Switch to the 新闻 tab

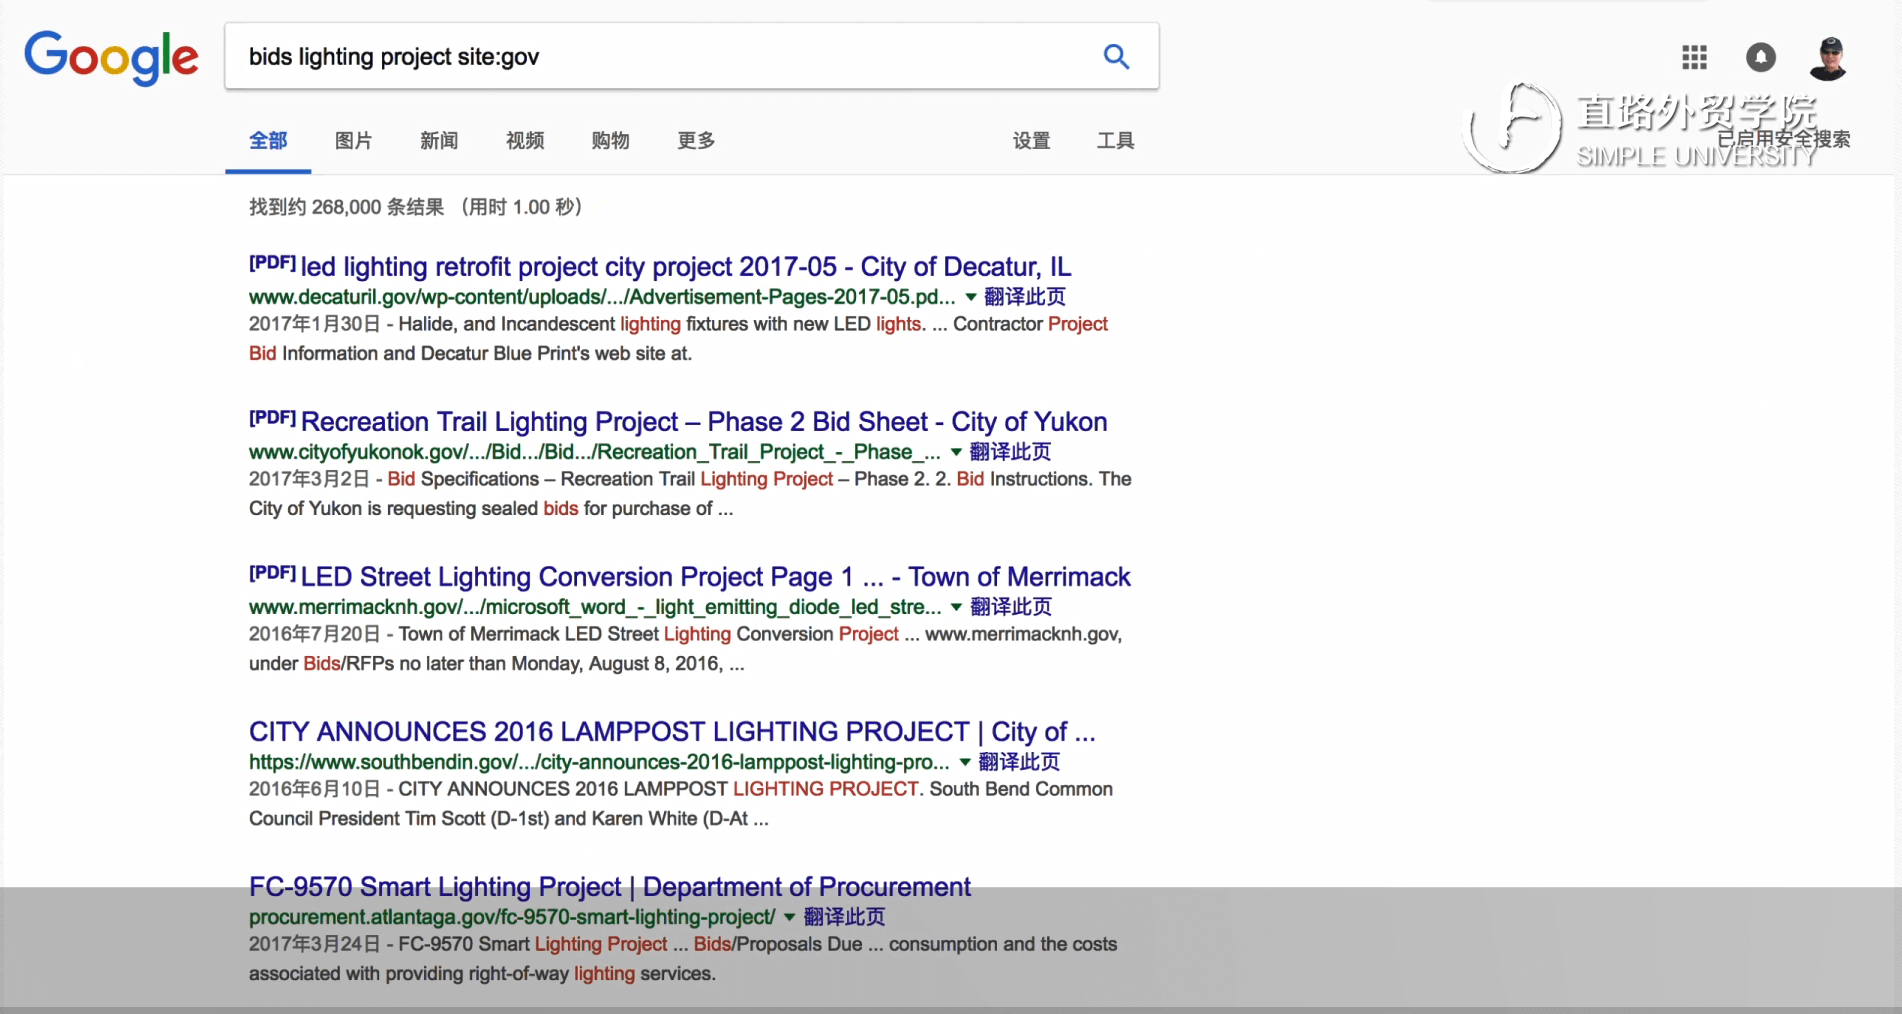[439, 141]
